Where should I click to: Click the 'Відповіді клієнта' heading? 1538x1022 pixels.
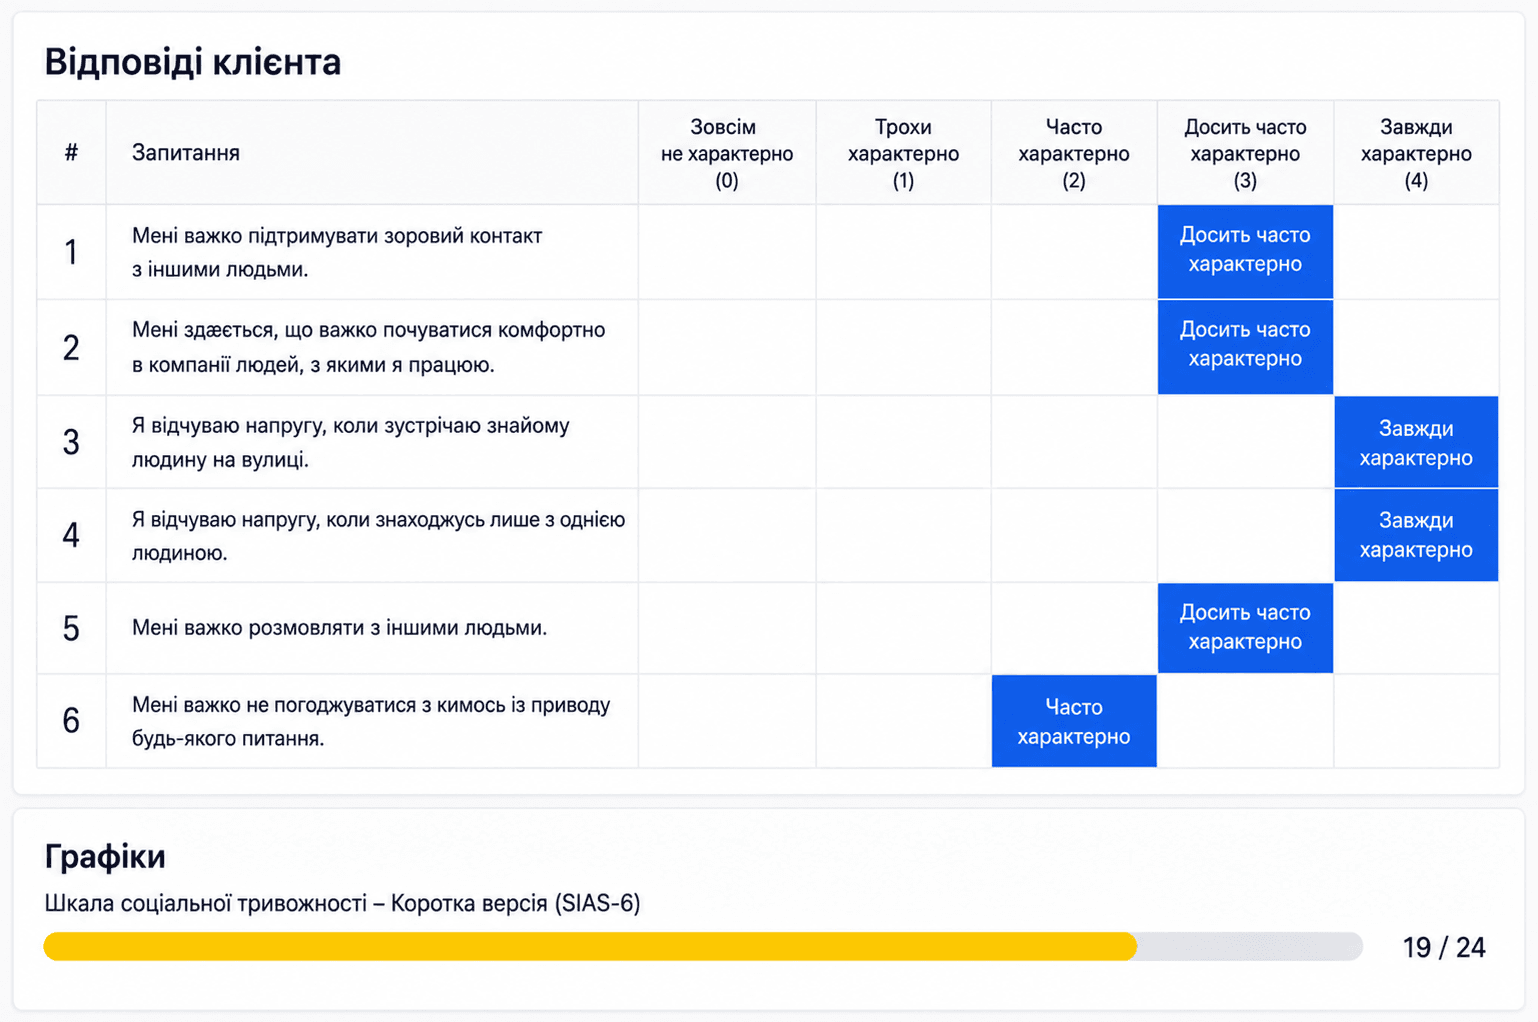click(x=192, y=62)
